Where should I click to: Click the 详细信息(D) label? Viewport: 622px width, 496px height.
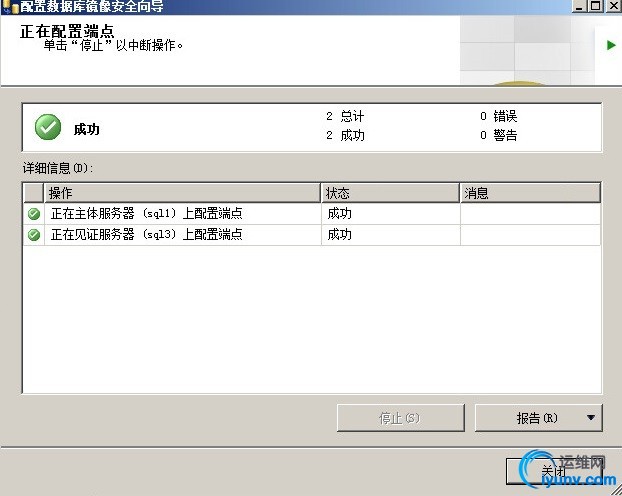pyautogui.click(x=58, y=168)
